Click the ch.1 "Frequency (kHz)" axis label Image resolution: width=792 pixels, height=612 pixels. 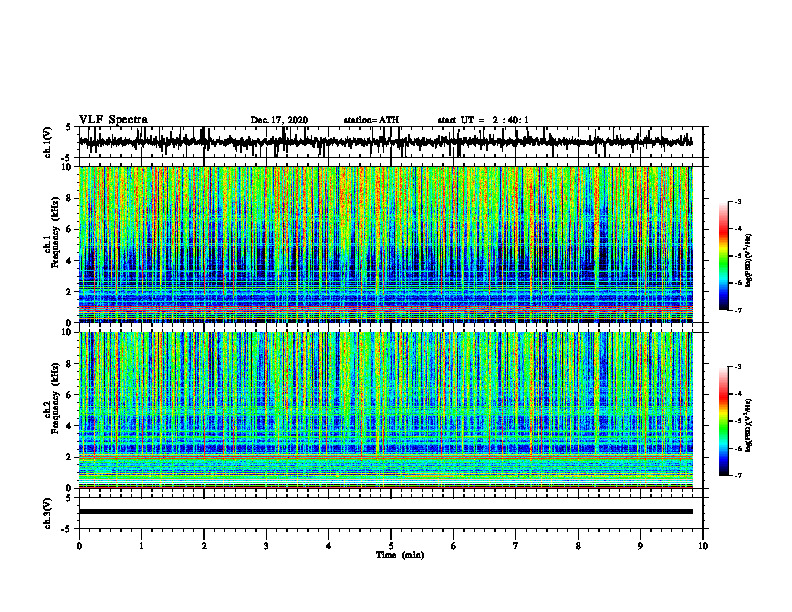pyautogui.click(x=53, y=232)
